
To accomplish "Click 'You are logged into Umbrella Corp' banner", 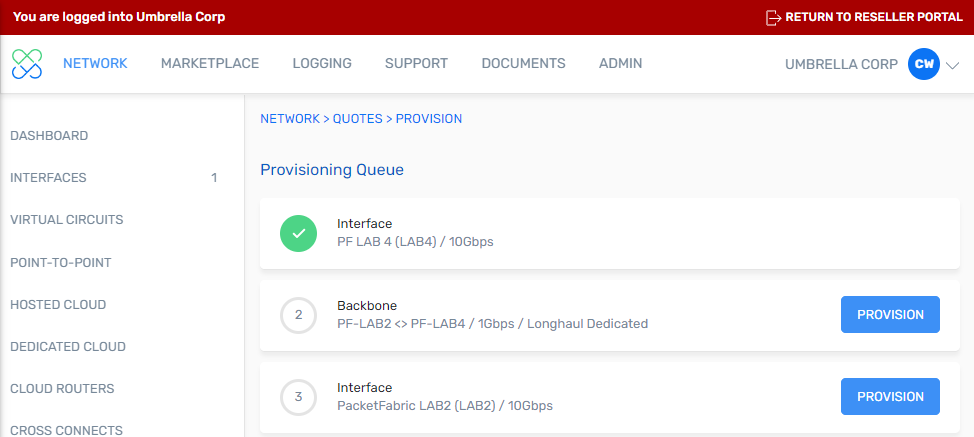I will point(119,17).
